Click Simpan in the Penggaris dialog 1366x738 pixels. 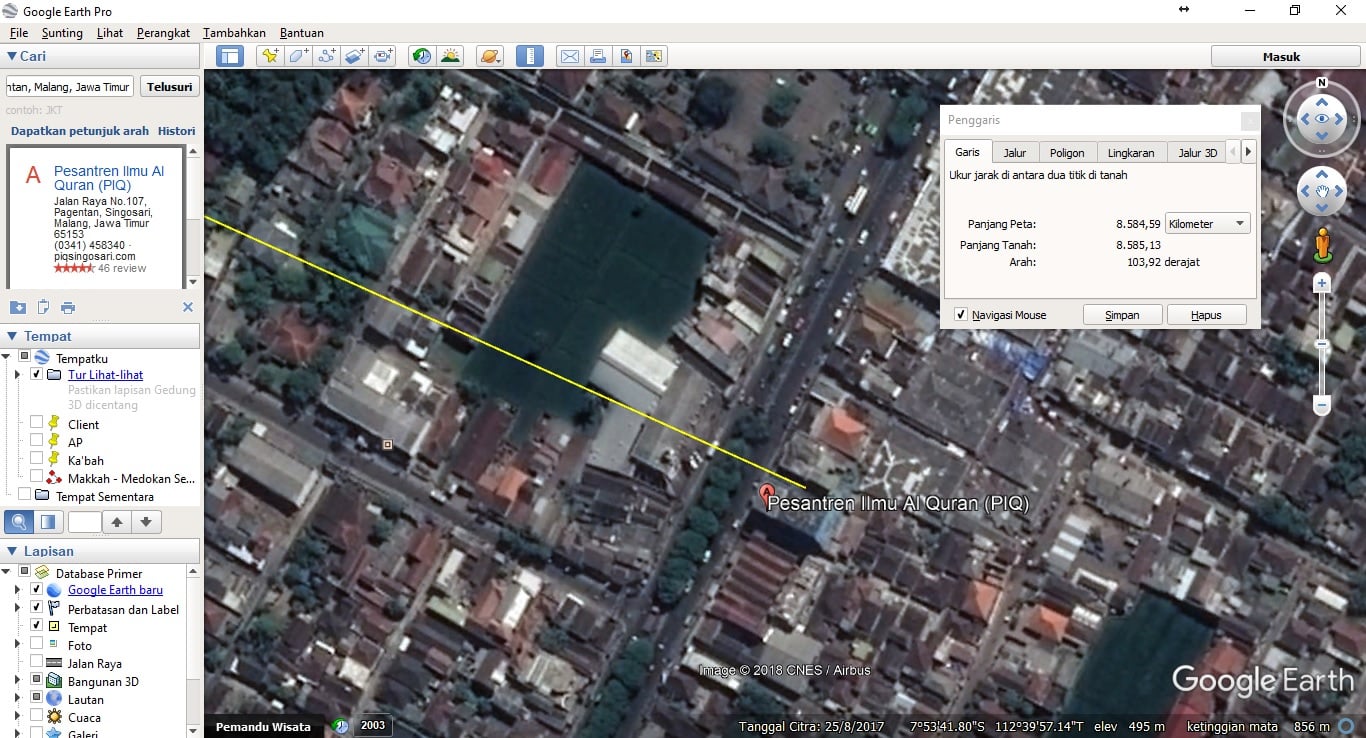click(1122, 315)
